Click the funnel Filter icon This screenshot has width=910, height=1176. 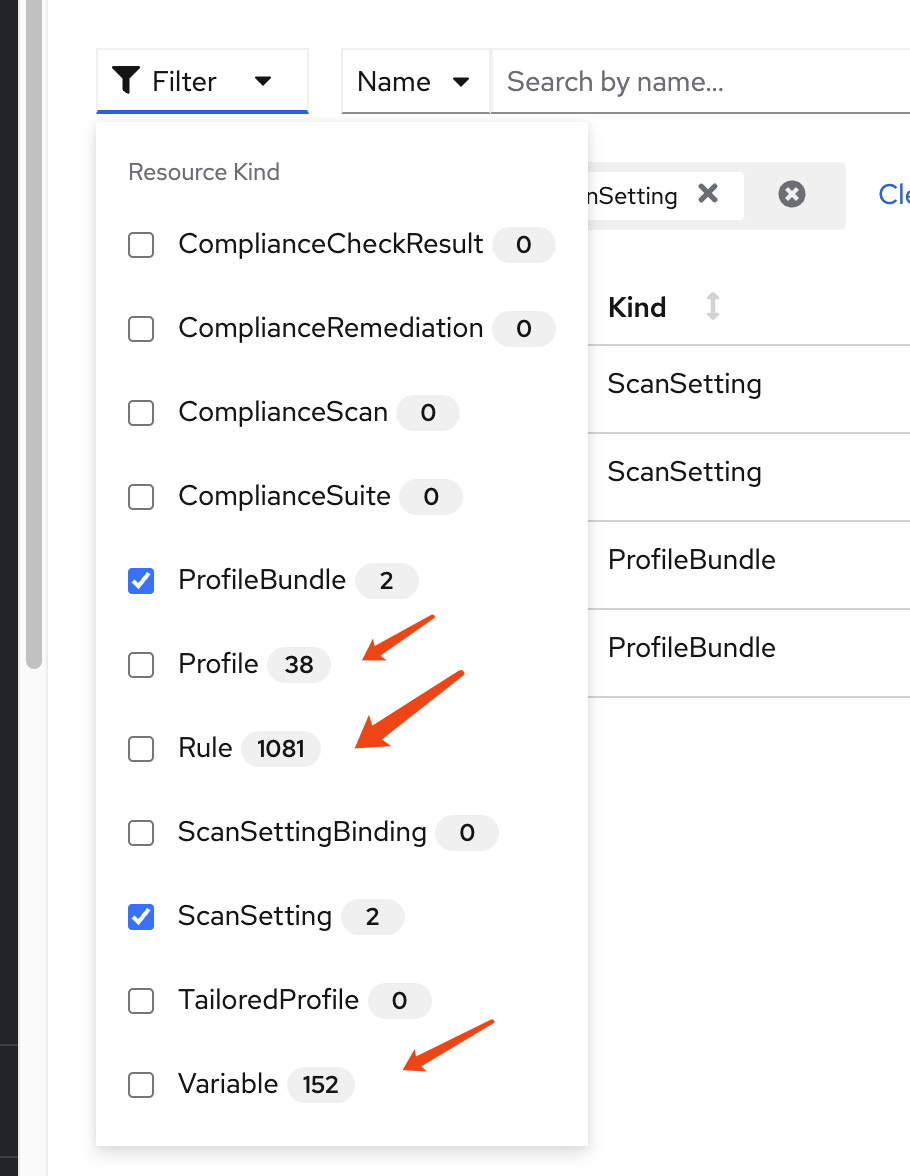click(126, 80)
